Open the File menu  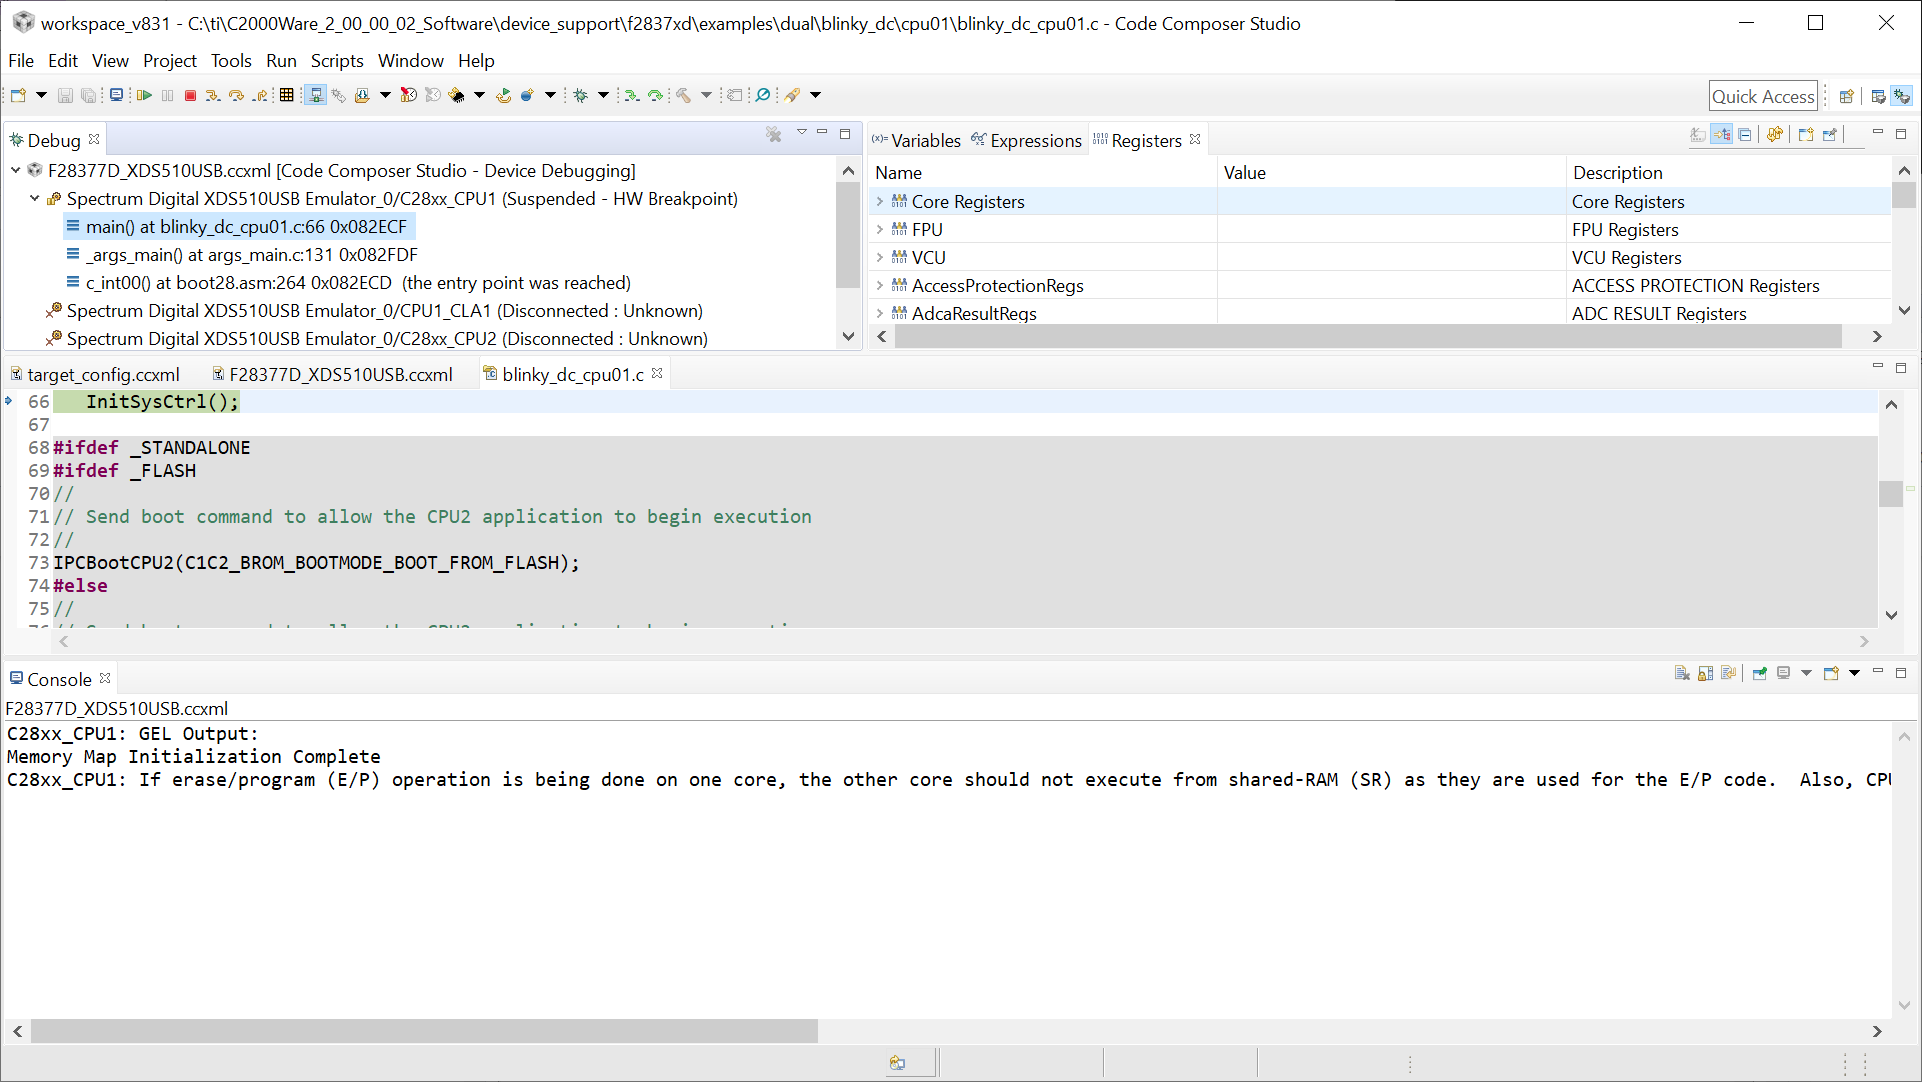click(x=21, y=60)
